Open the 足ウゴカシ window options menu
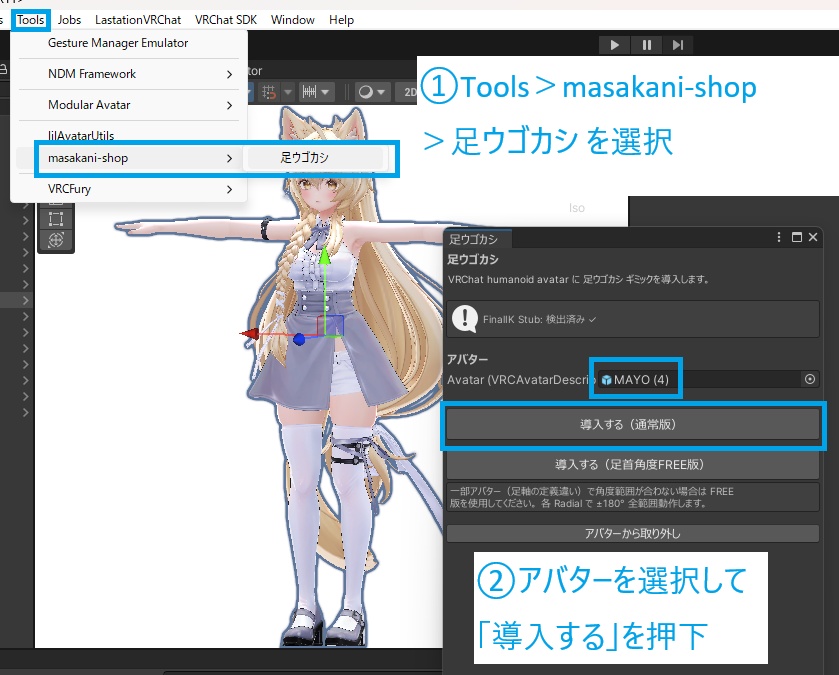 coord(779,237)
